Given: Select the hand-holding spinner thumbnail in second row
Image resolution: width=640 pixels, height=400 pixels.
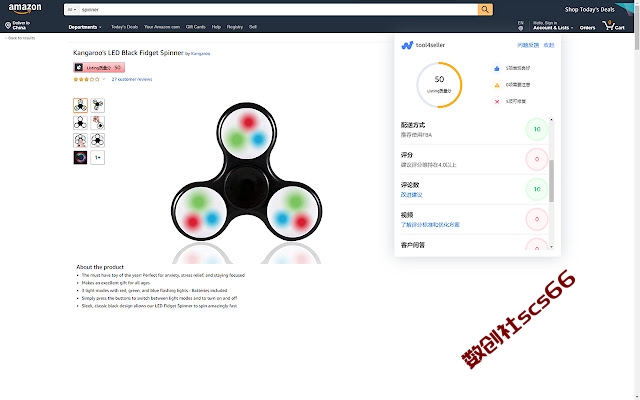Looking at the screenshot, I should click(x=98, y=122).
